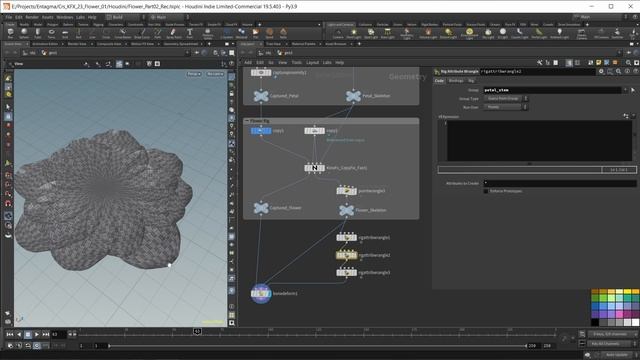This screenshot has height=360, width=640.
Task: Open network editor Layout menu
Action: [312, 63]
